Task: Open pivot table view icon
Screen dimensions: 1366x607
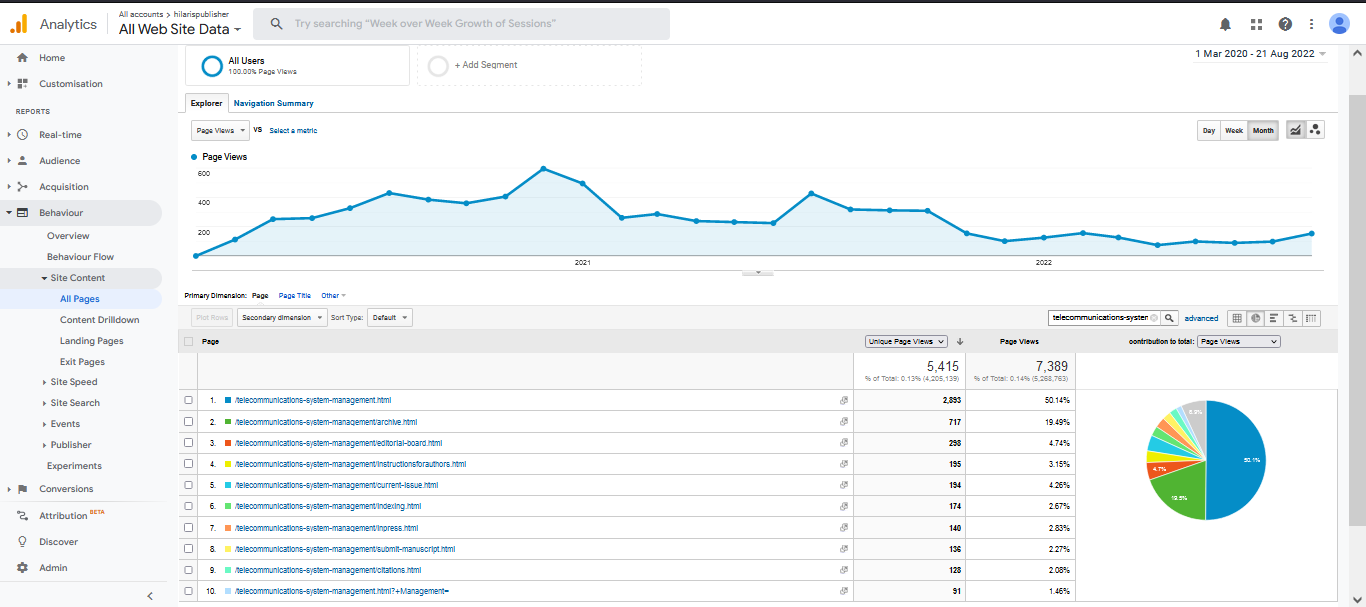Action: pos(1311,318)
